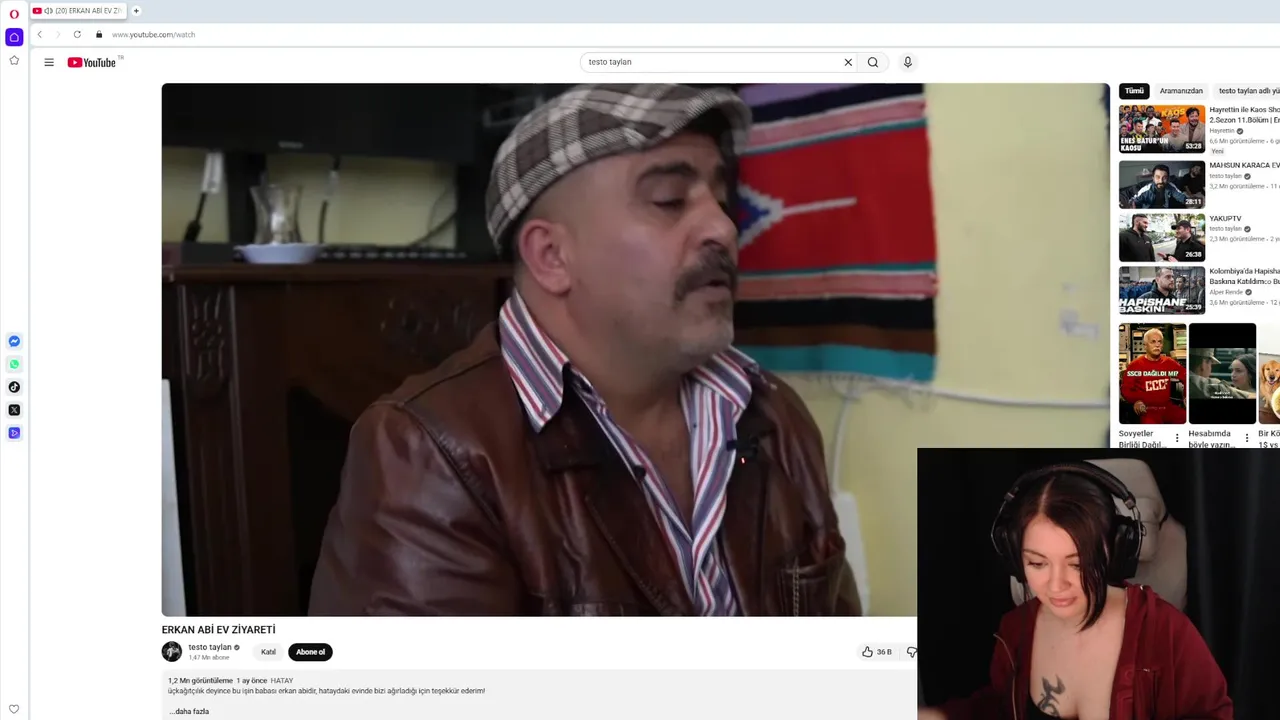Like the video (36 B)

pyautogui.click(x=877, y=652)
